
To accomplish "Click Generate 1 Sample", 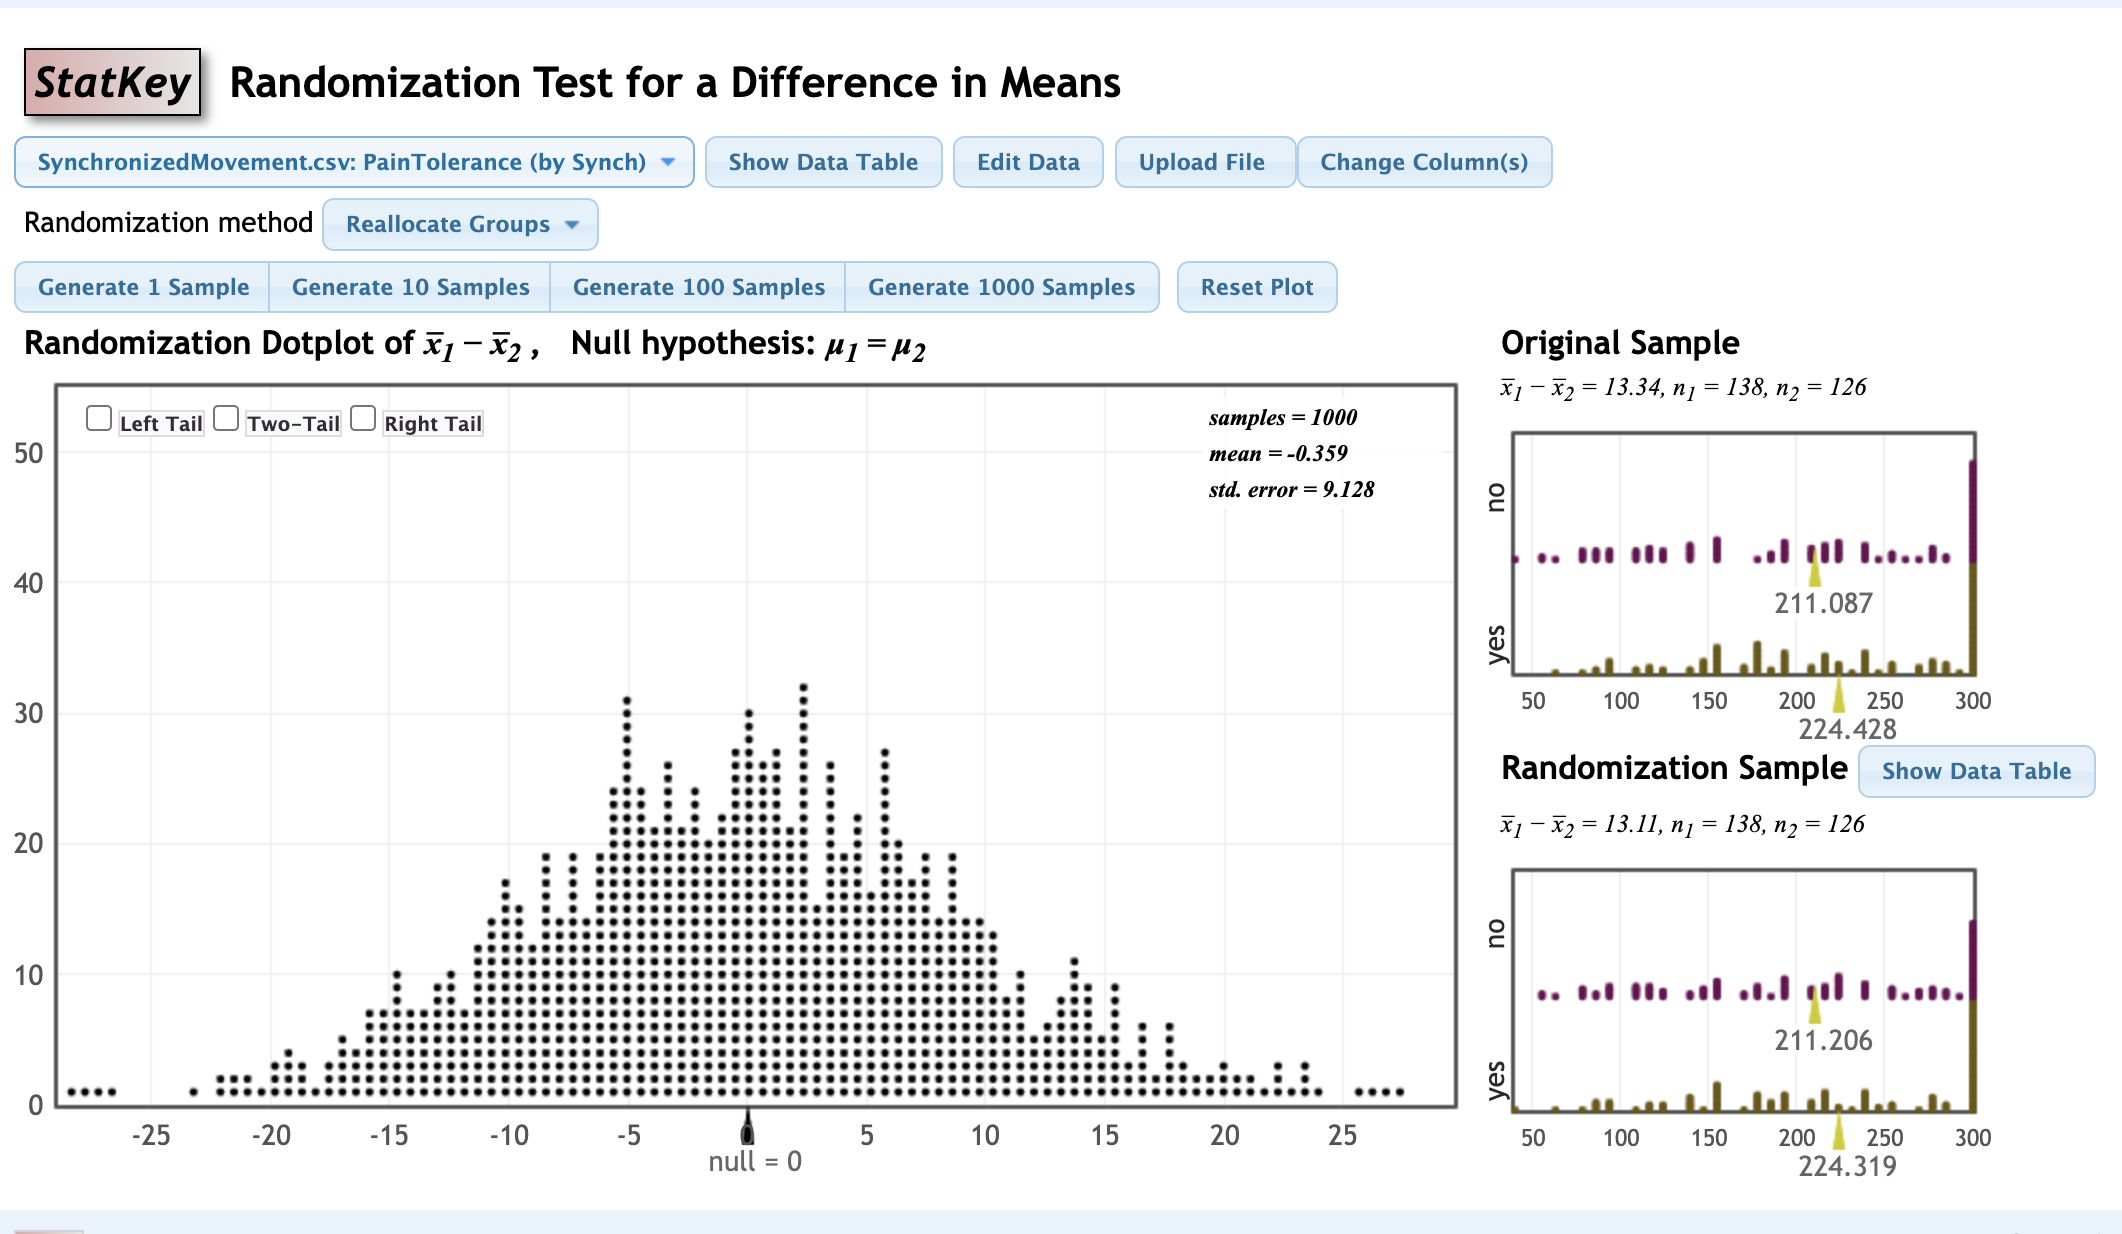I will (x=143, y=287).
